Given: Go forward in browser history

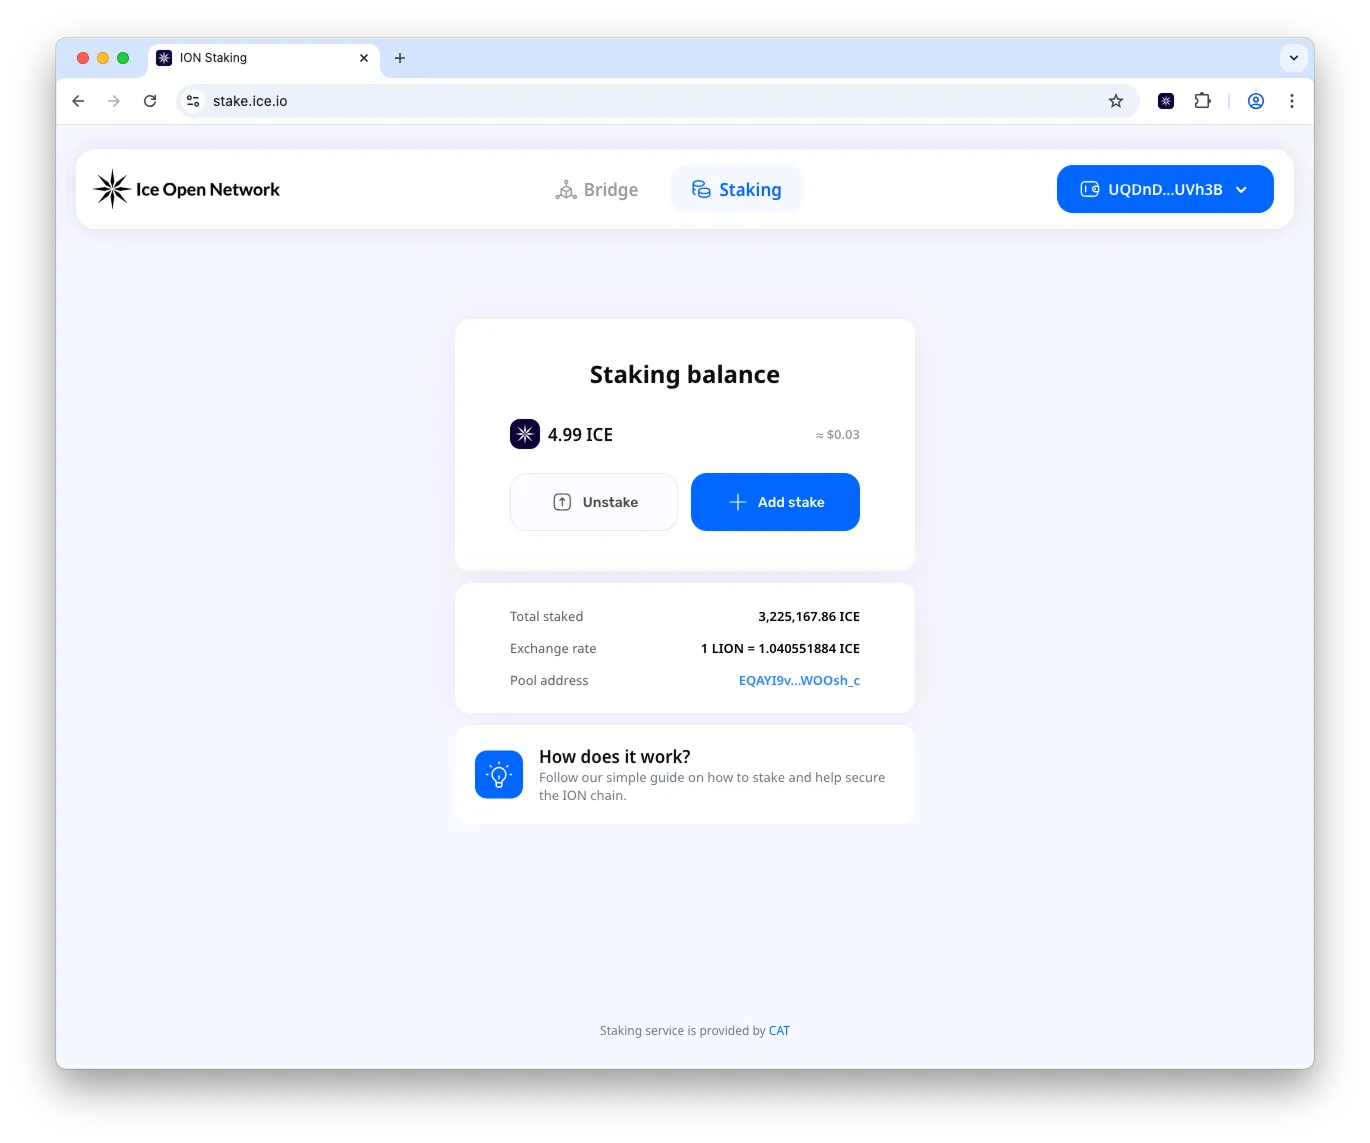Looking at the screenshot, I should pyautogui.click(x=114, y=101).
